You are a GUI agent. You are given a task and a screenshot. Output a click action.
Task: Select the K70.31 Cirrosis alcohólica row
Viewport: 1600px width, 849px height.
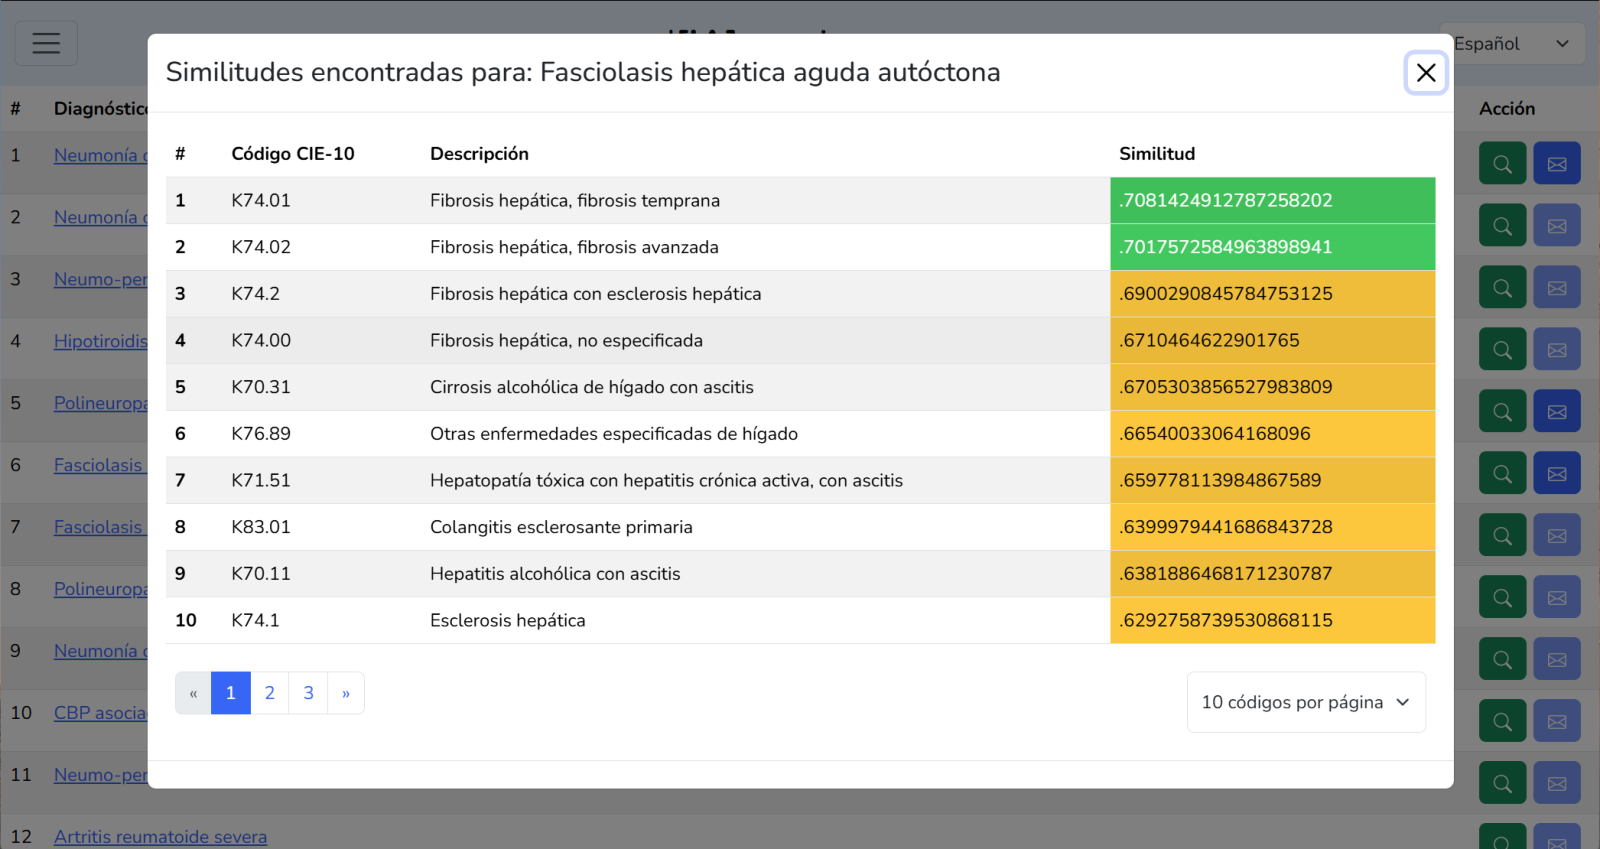coord(591,387)
